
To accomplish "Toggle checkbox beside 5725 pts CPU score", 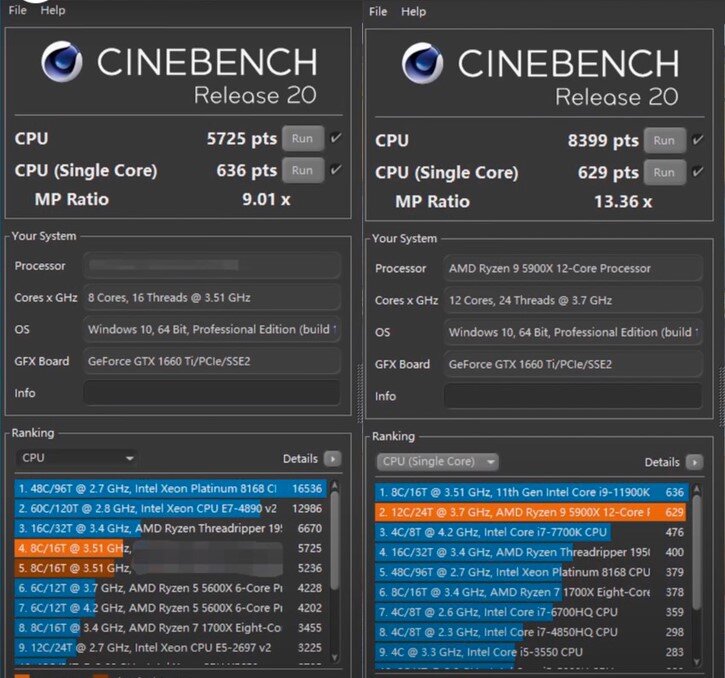I will coord(336,137).
